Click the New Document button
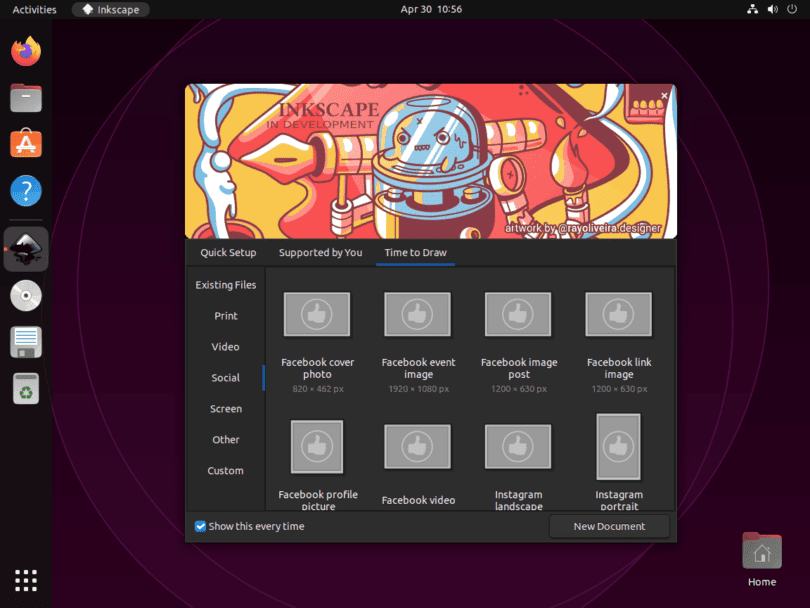The width and height of the screenshot is (810, 608). point(609,525)
